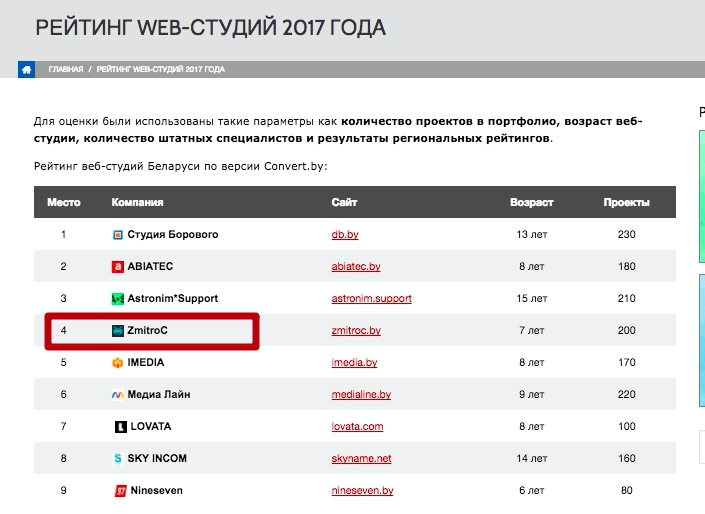Click the 170 projects value
This screenshot has width=705, height=514.
pos(626,362)
